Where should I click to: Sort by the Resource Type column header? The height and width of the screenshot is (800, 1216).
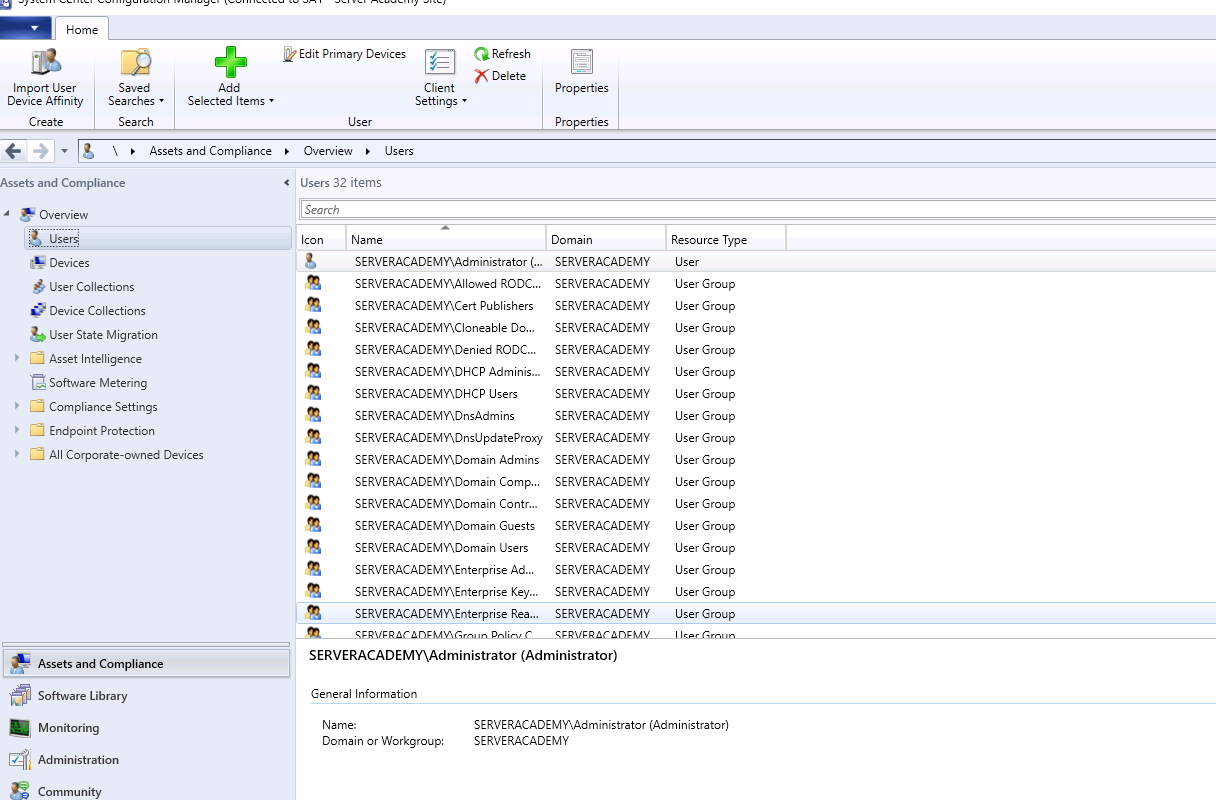(x=726, y=240)
